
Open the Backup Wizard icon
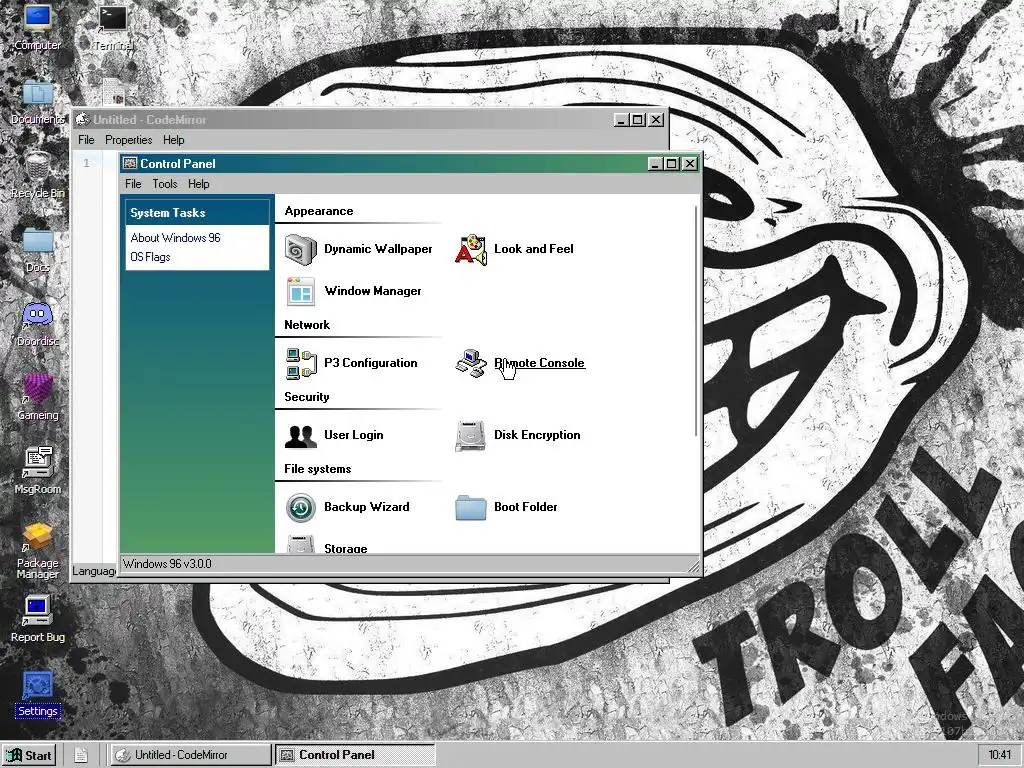pos(300,507)
